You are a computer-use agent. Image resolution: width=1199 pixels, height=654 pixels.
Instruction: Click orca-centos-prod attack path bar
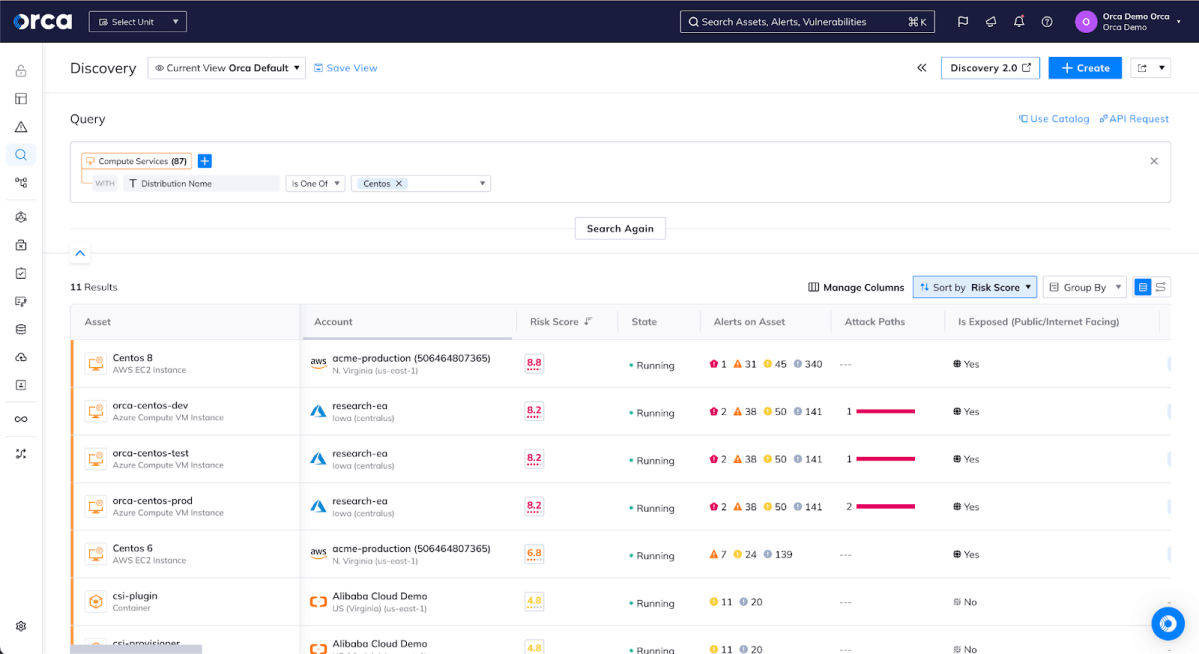click(x=885, y=506)
